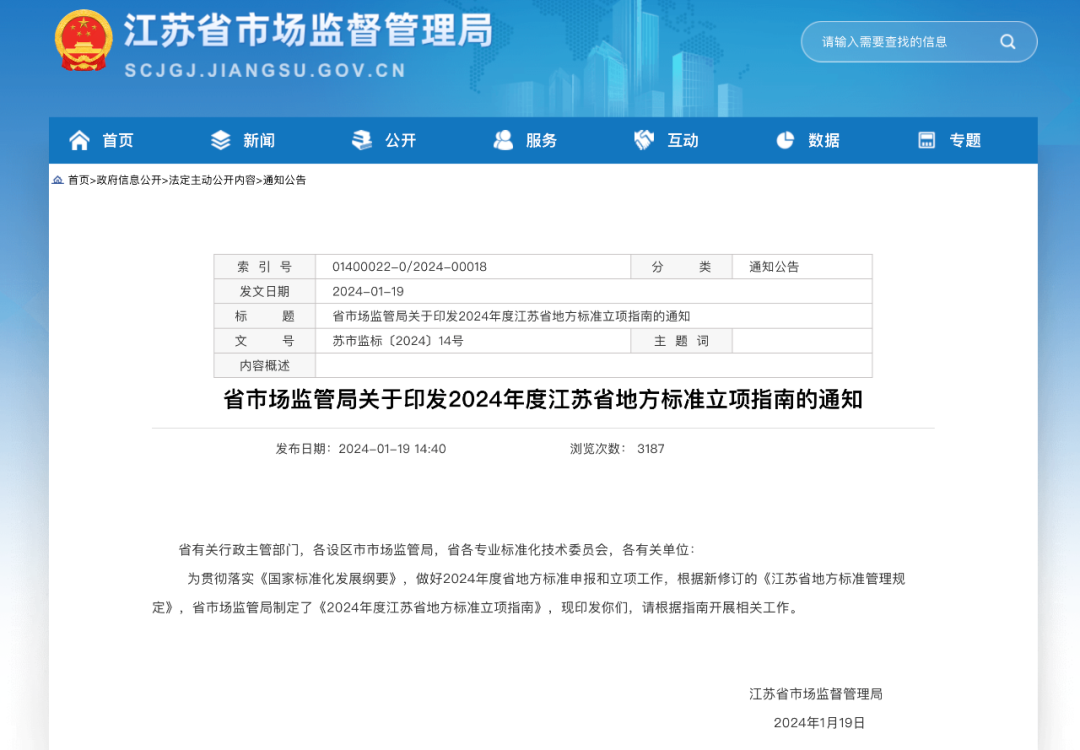1080x750 pixels.
Task: Click the calendar icon beside 专题
Action: tap(927, 140)
